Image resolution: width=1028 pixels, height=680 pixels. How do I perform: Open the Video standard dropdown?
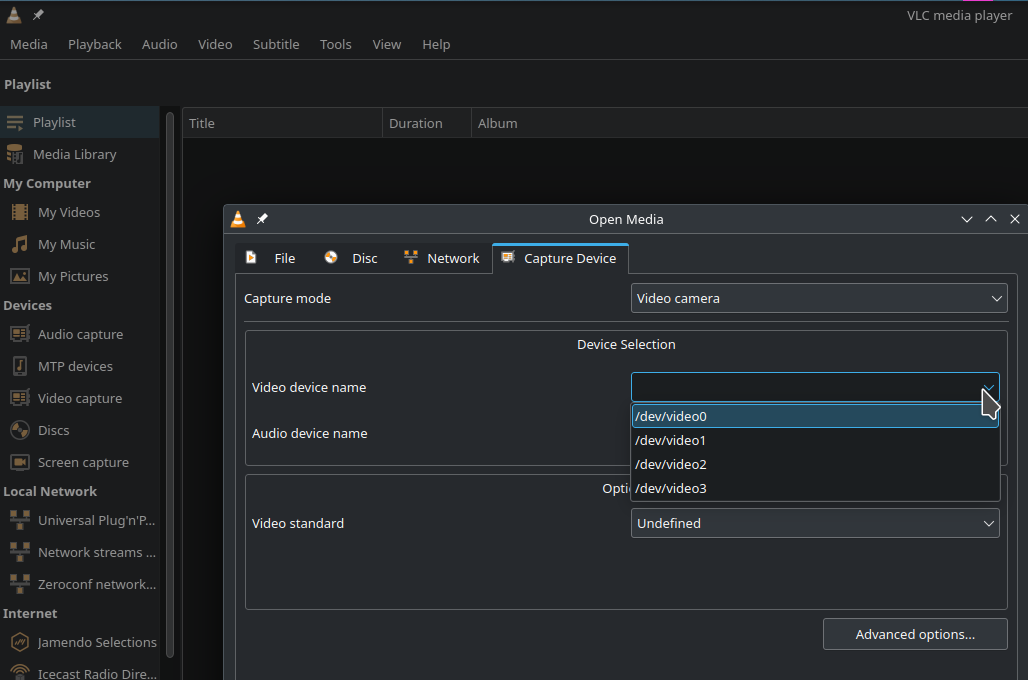pyautogui.click(x=815, y=523)
